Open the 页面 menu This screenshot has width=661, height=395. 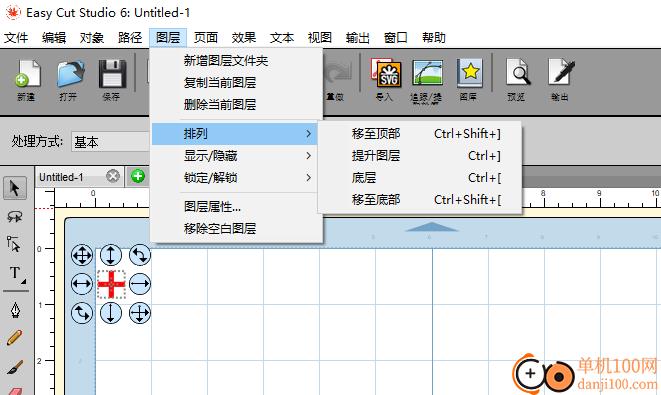tap(206, 38)
